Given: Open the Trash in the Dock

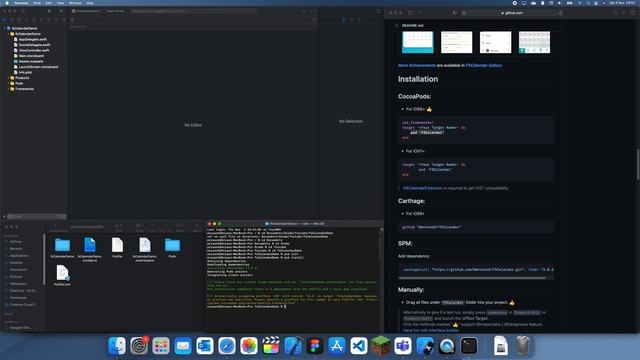Looking at the screenshot, I should coord(523,346).
